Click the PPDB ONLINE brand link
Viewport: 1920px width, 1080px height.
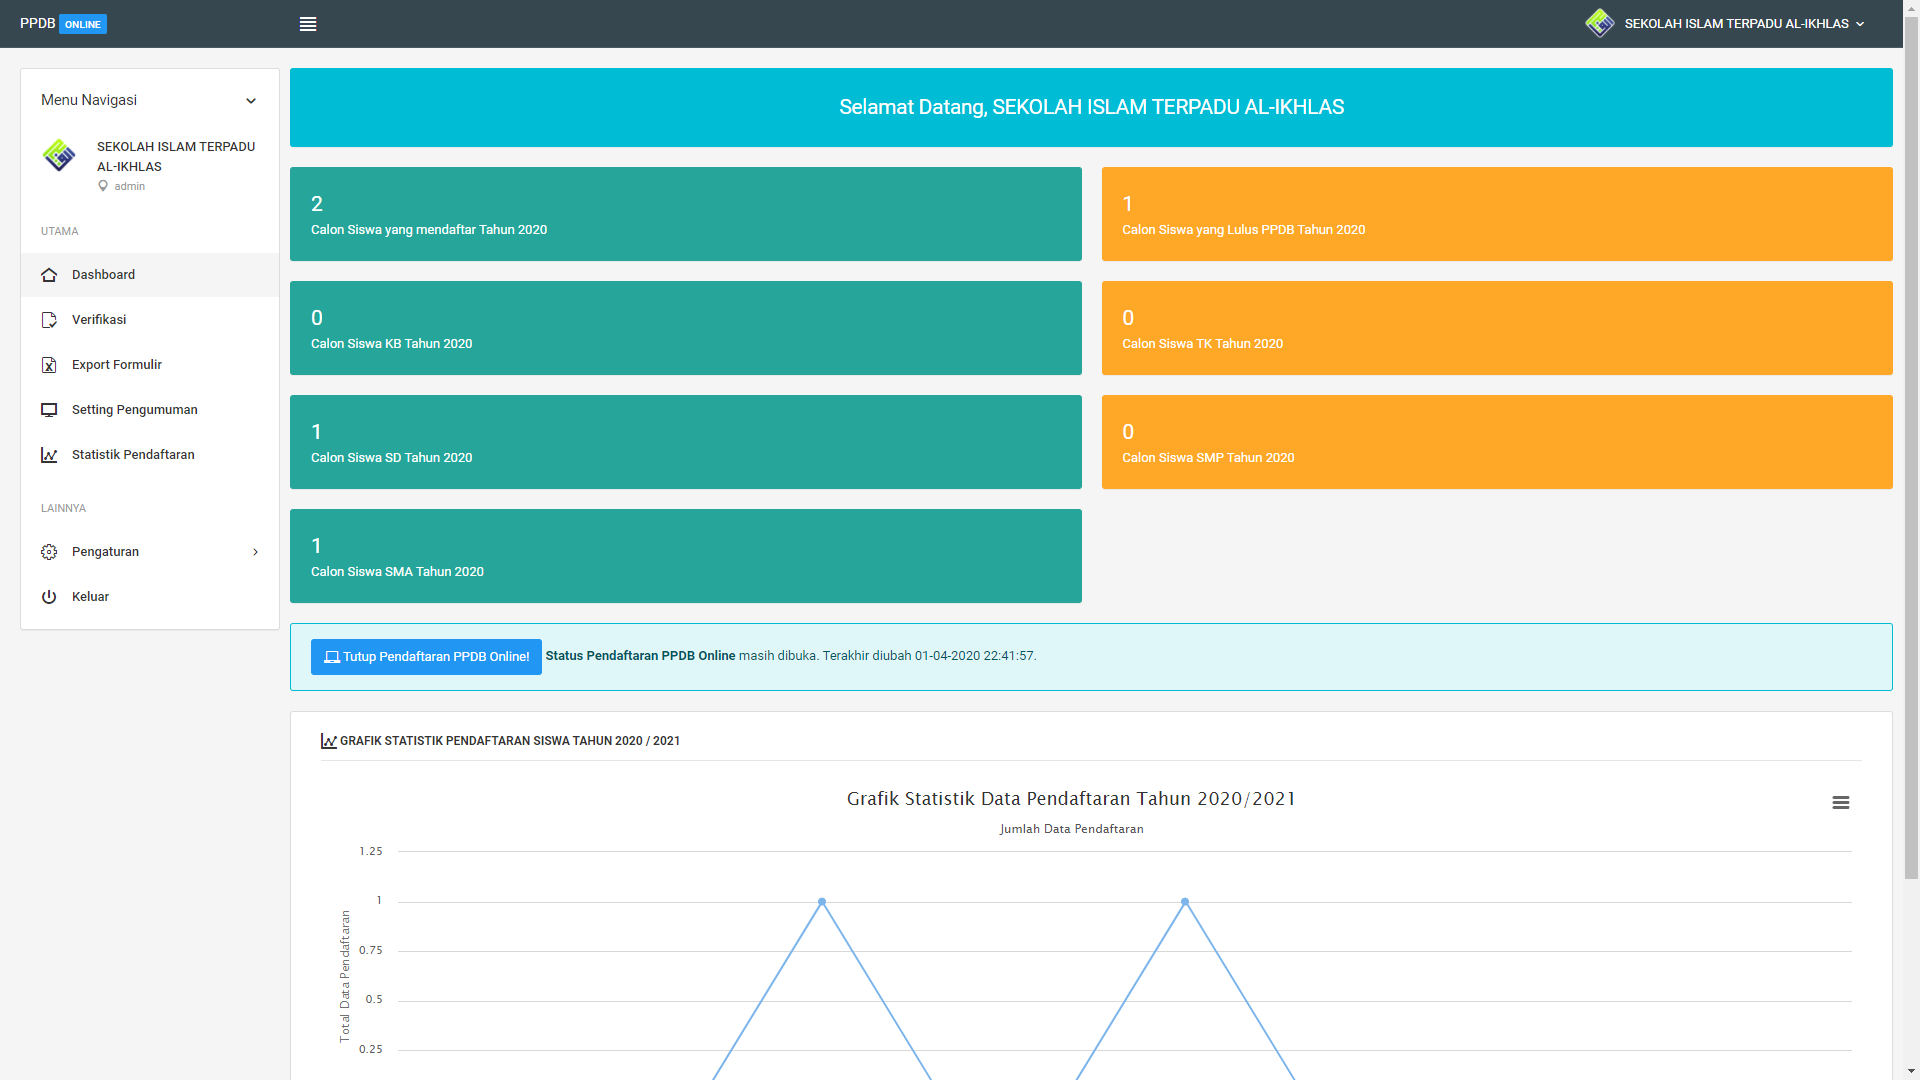pyautogui.click(x=63, y=24)
